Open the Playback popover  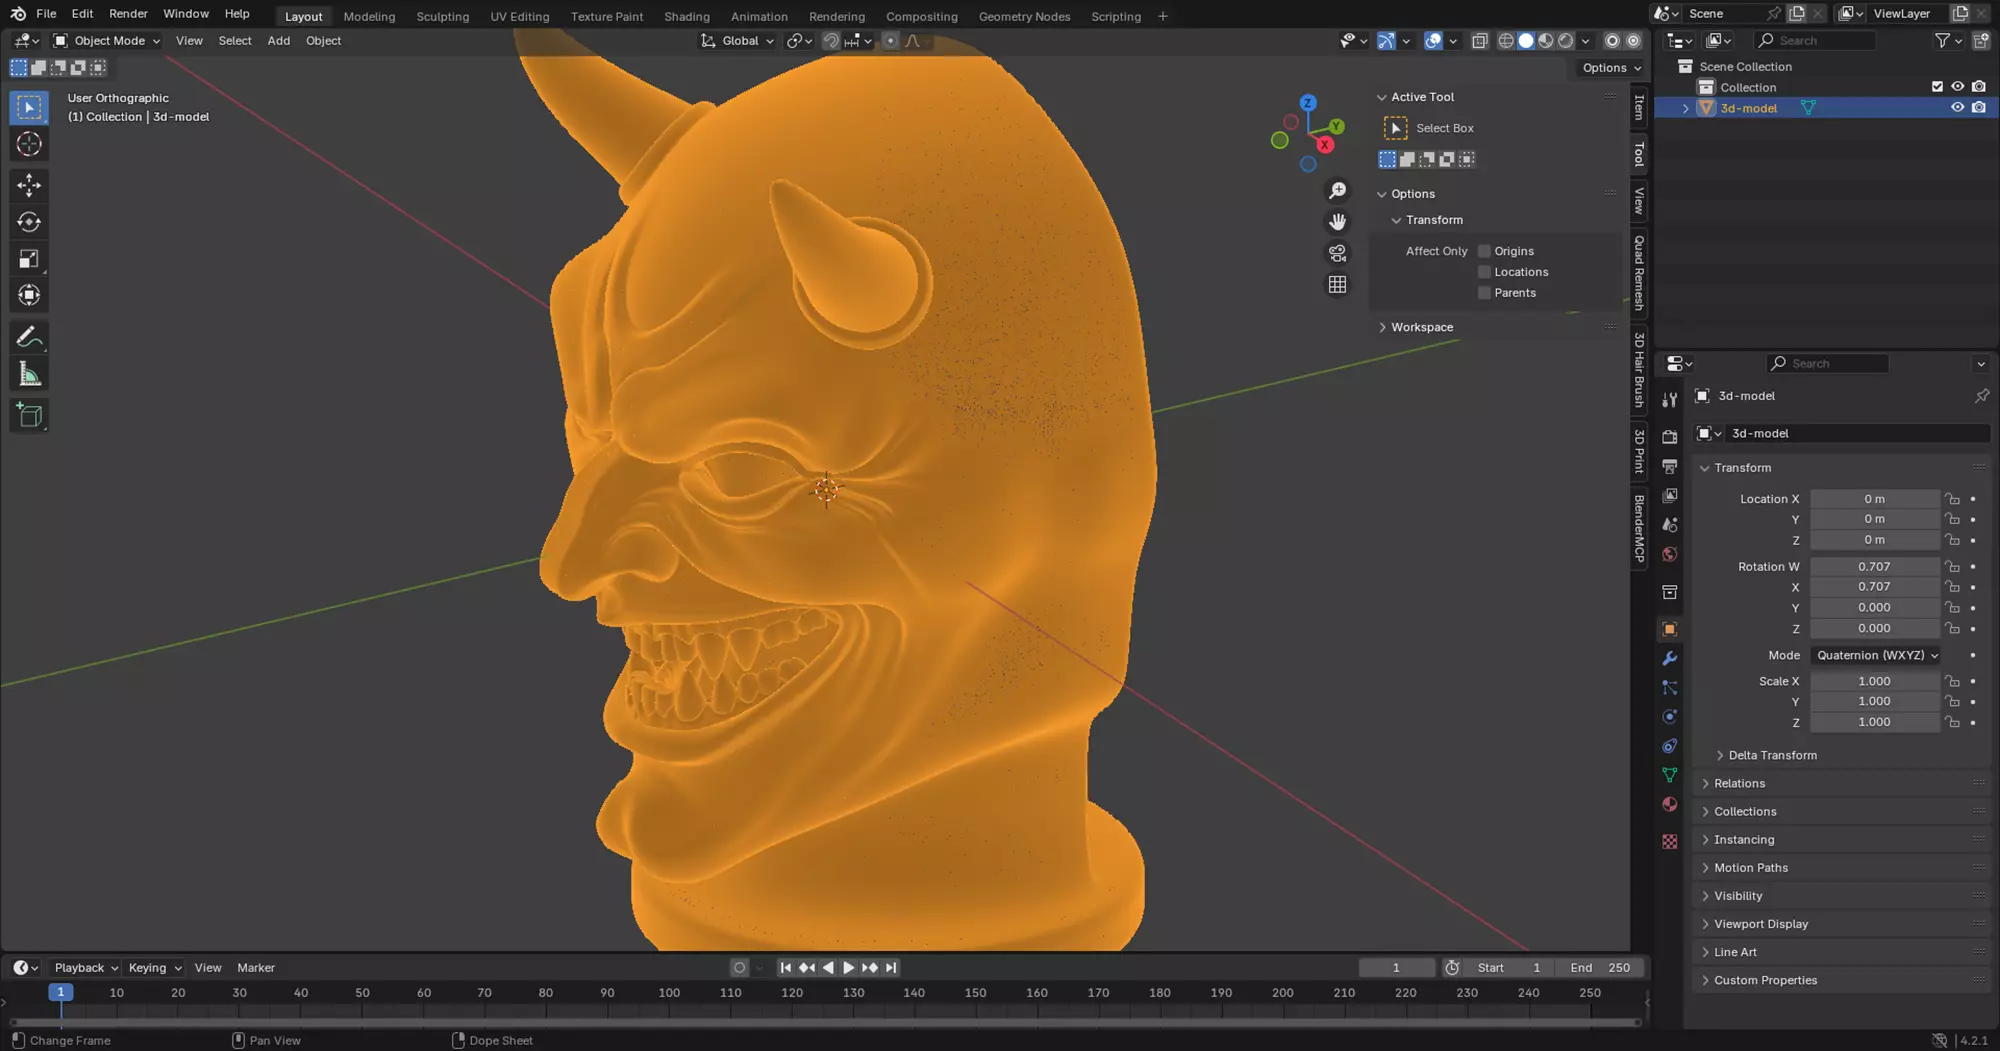point(86,968)
